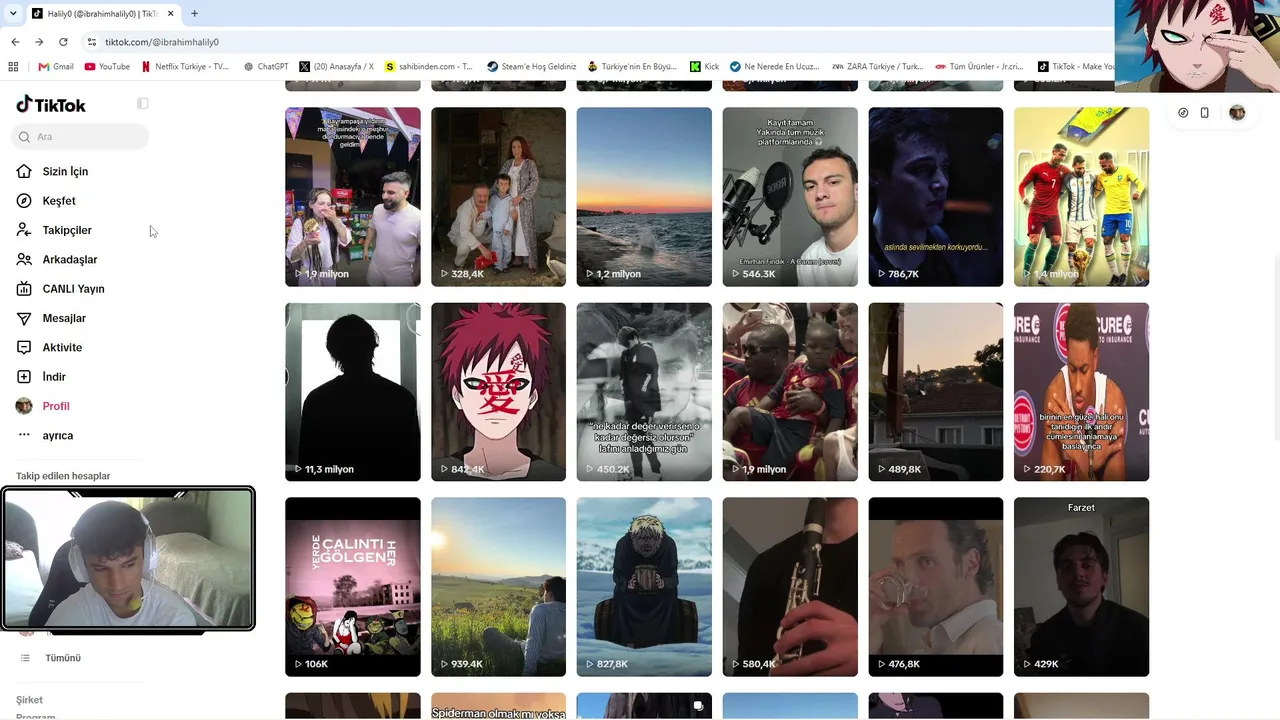Screen dimensions: 1280x720
Task: Select İndir in the sidebar
Action: 54,377
